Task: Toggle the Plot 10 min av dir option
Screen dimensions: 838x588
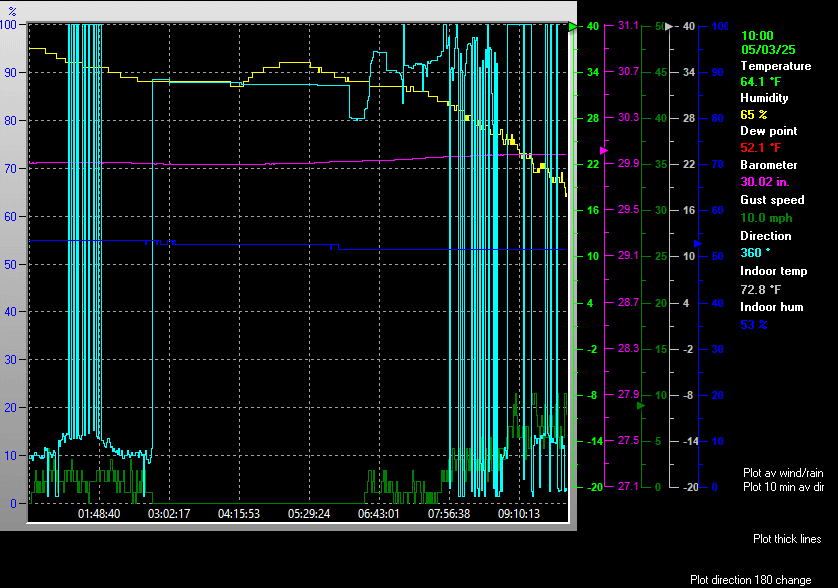Action: 783,487
